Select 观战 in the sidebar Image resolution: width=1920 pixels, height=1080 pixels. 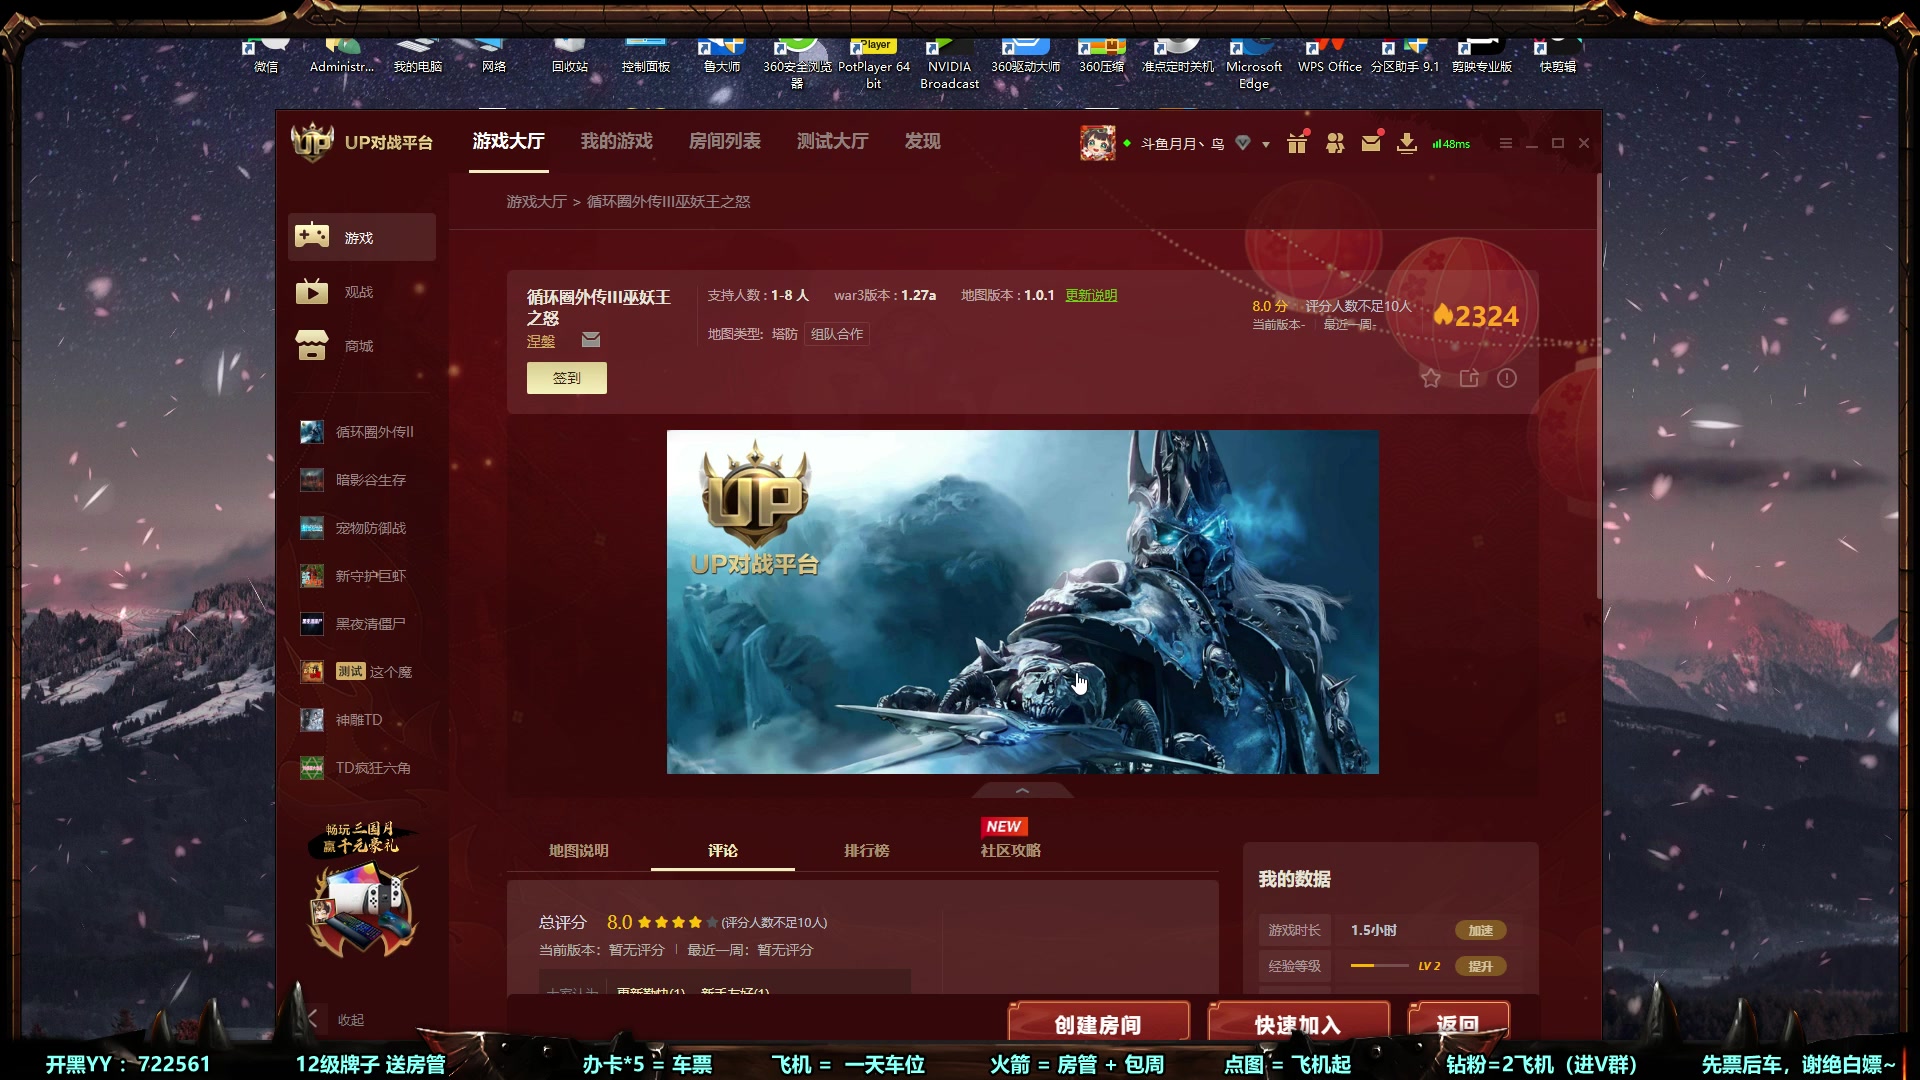[362, 291]
